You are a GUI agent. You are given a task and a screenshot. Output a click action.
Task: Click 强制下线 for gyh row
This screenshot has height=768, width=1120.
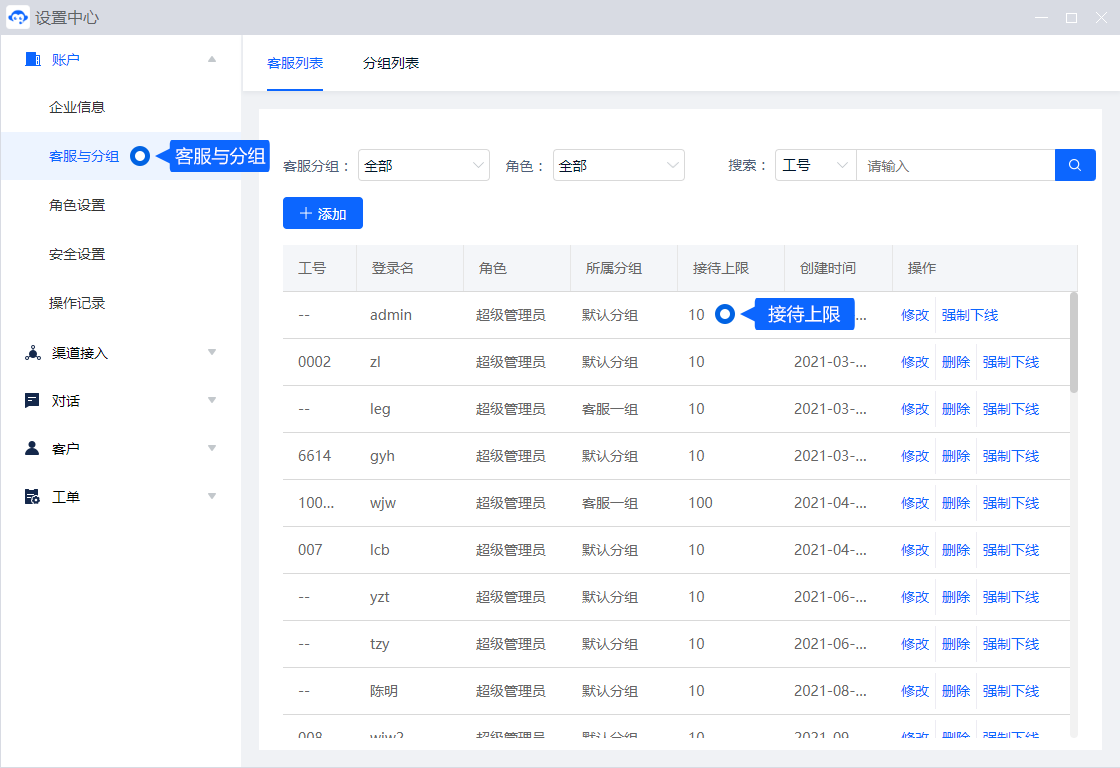(1011, 456)
